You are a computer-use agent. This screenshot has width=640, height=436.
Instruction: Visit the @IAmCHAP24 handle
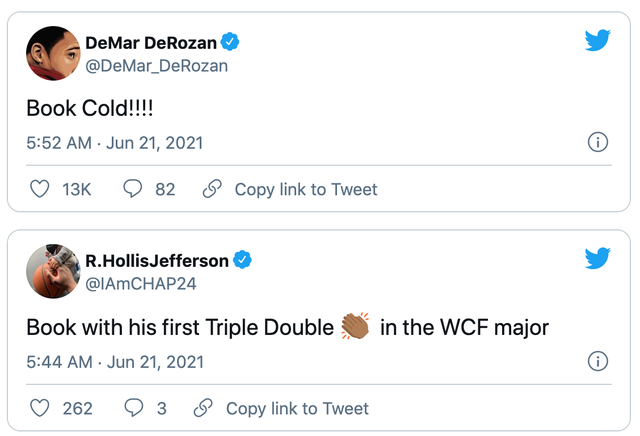pos(139,283)
